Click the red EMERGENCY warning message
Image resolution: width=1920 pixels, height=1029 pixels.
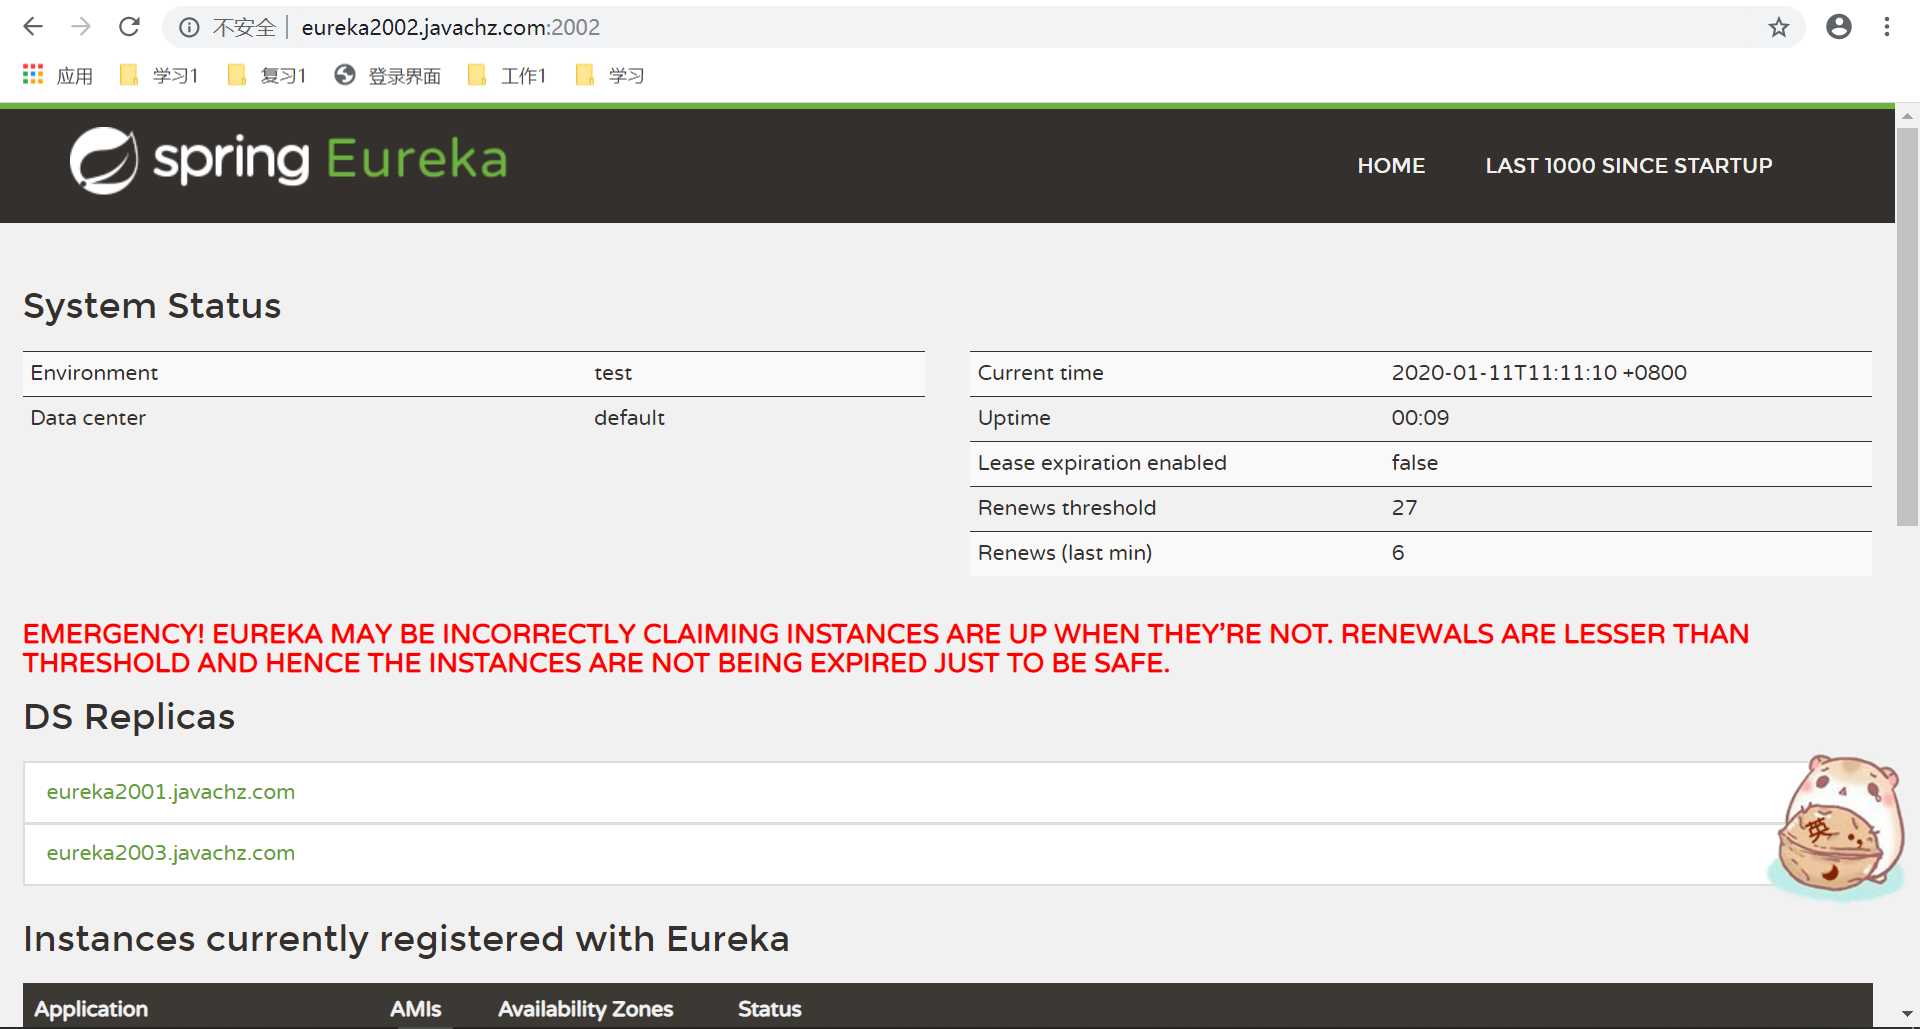pos(886,648)
